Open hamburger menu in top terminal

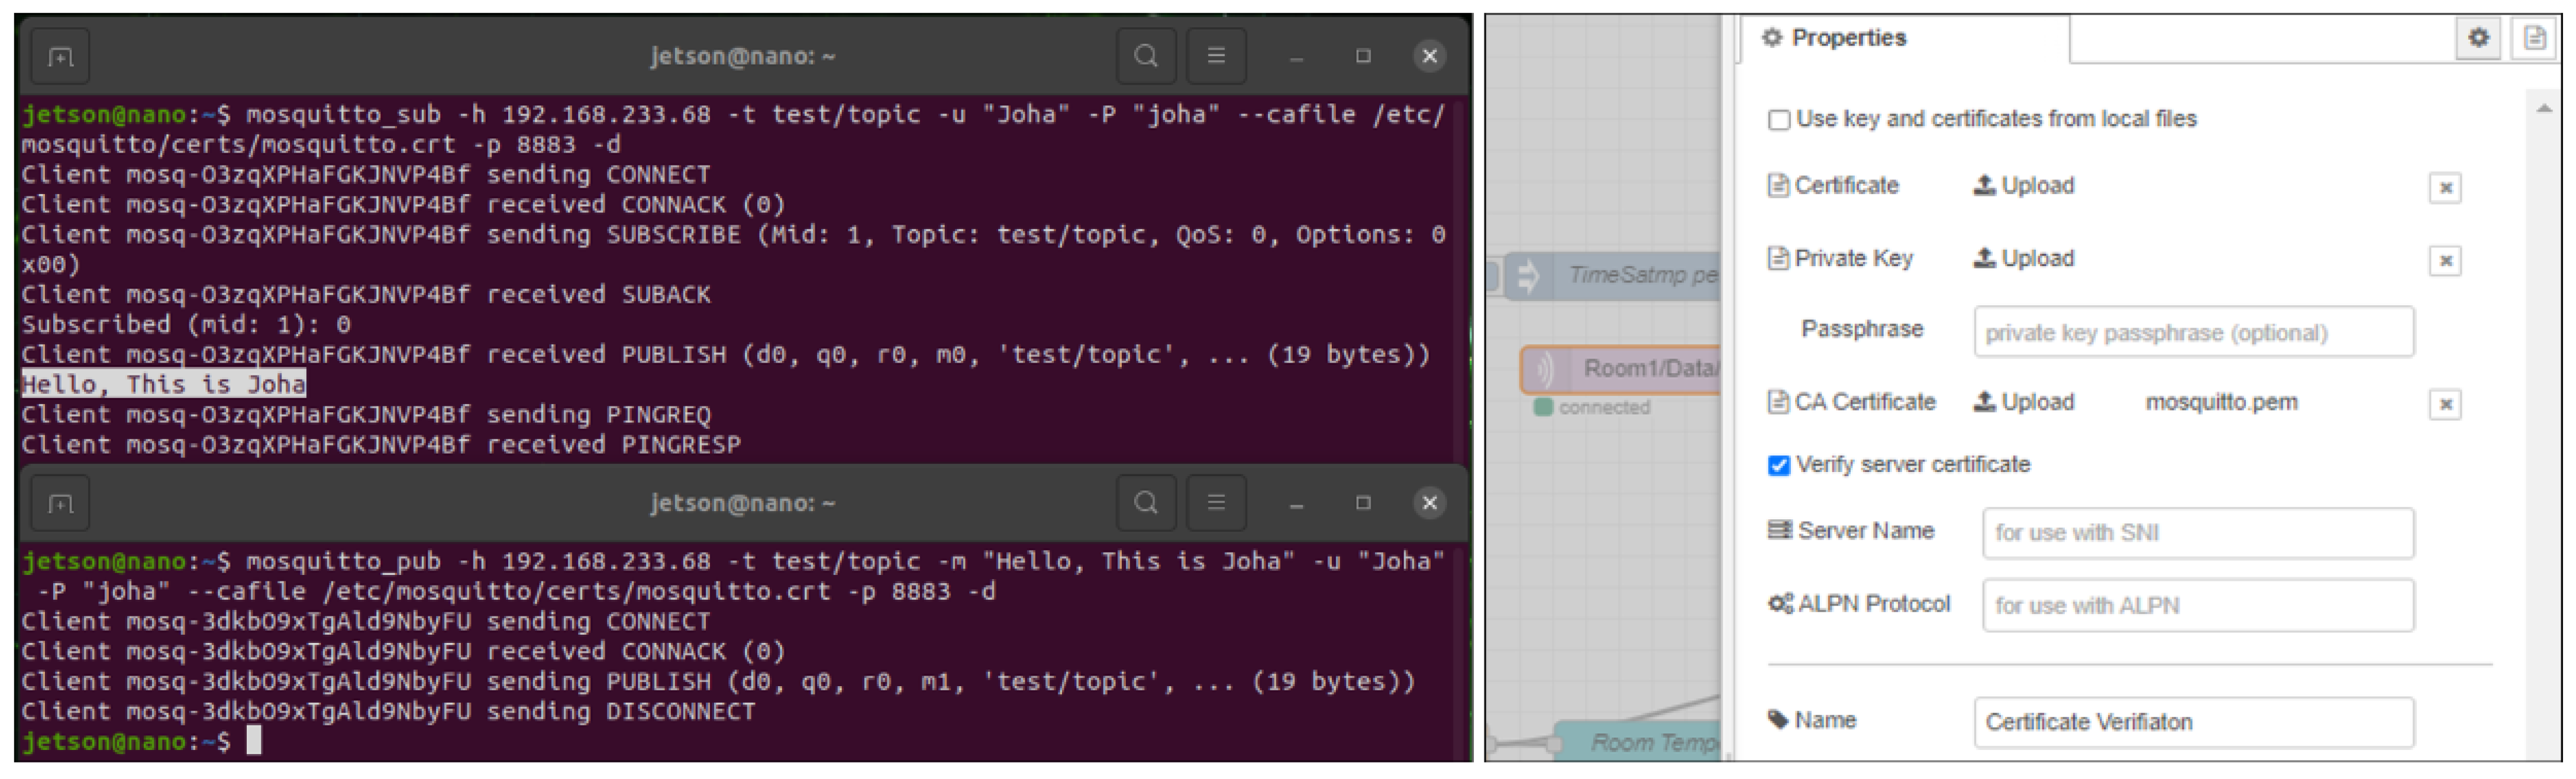(1215, 56)
